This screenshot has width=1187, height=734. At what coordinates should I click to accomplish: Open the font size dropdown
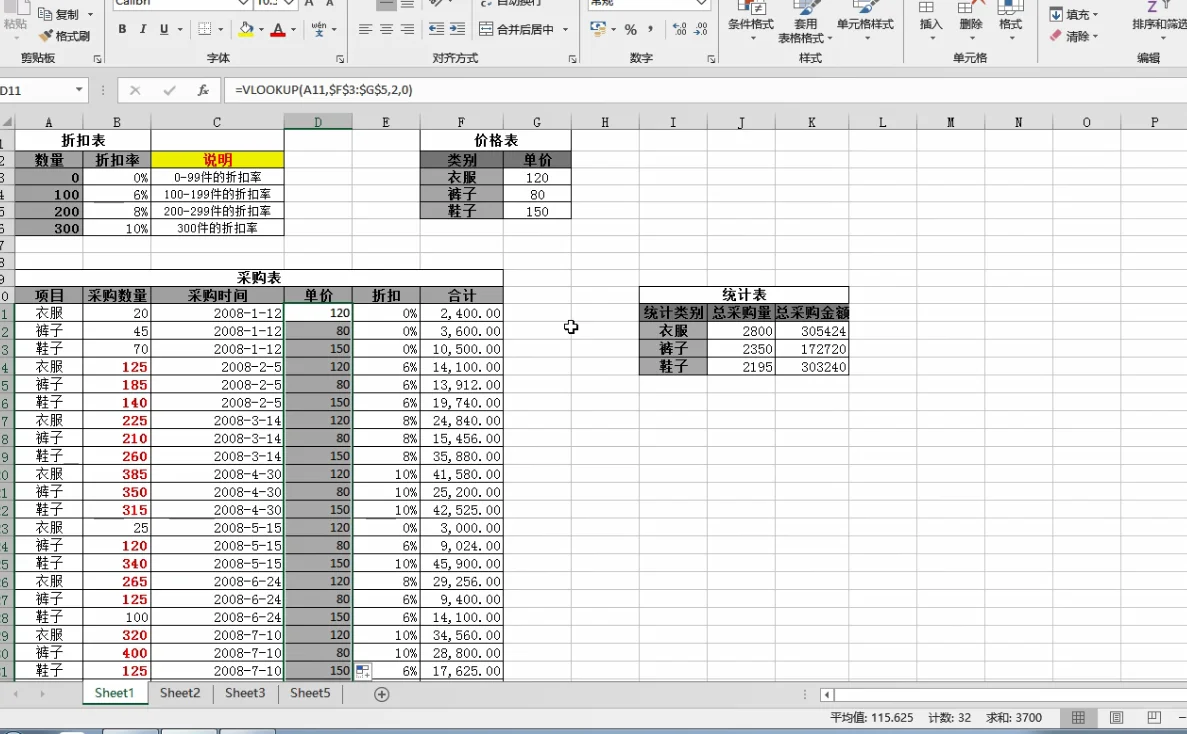(288, 3)
